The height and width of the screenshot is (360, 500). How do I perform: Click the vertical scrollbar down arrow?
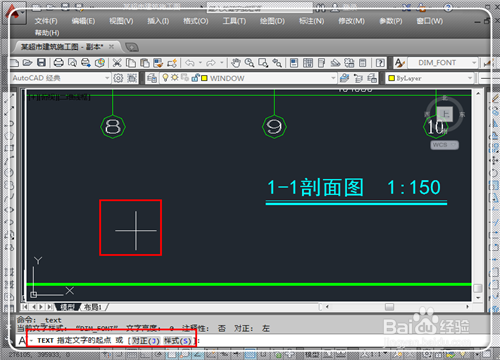(478, 298)
